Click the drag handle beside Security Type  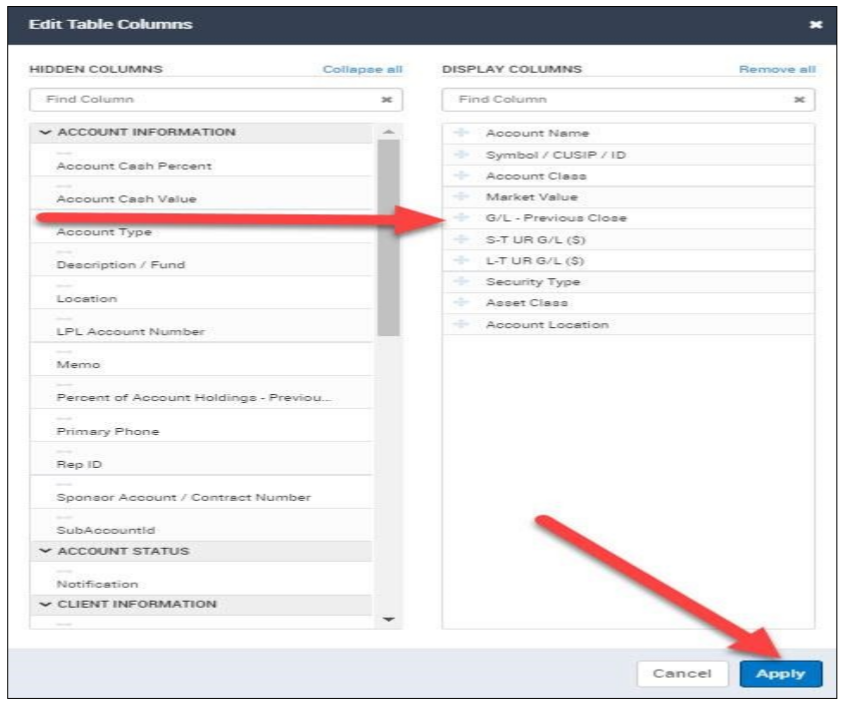(461, 281)
